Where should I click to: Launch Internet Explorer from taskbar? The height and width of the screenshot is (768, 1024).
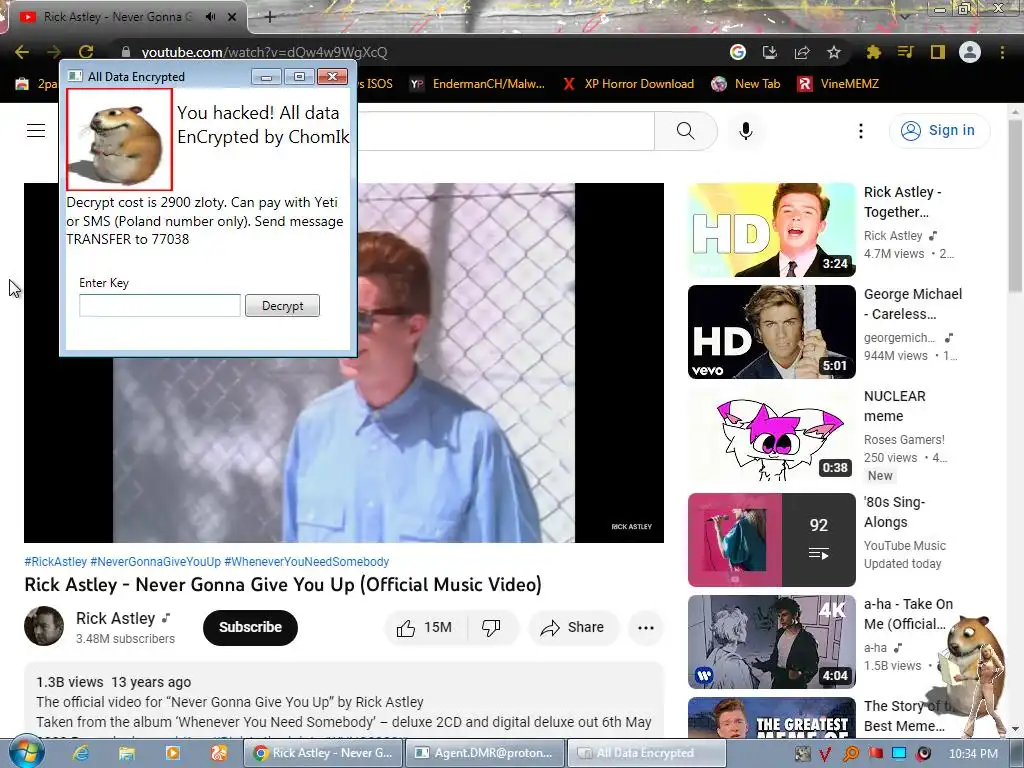80,753
